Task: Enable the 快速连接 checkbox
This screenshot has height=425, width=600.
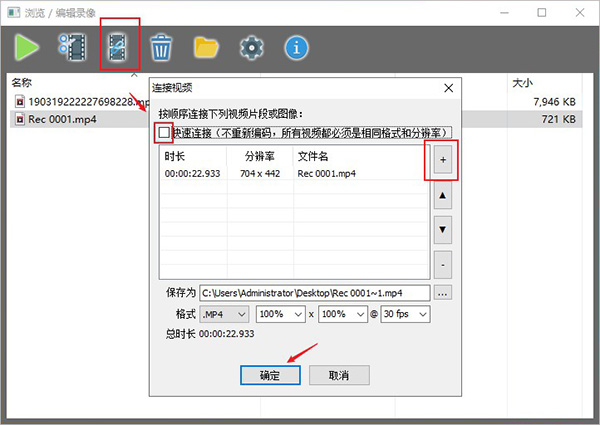Action: pos(164,133)
